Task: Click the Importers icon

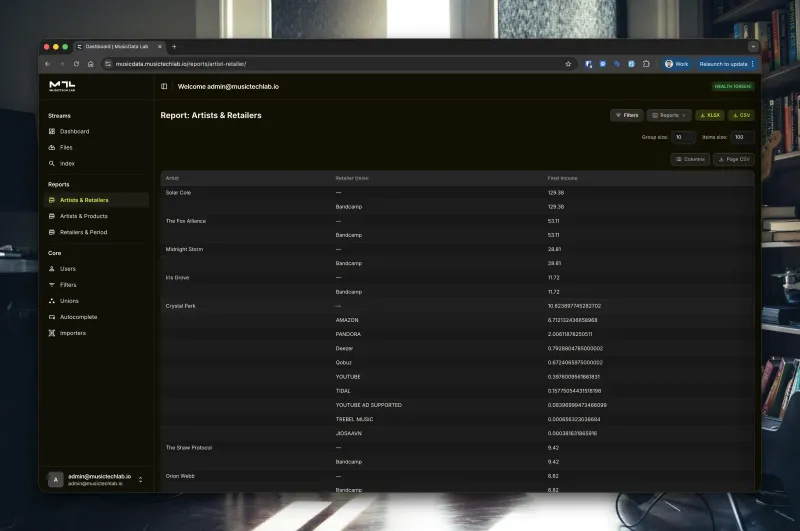Action: [x=52, y=333]
